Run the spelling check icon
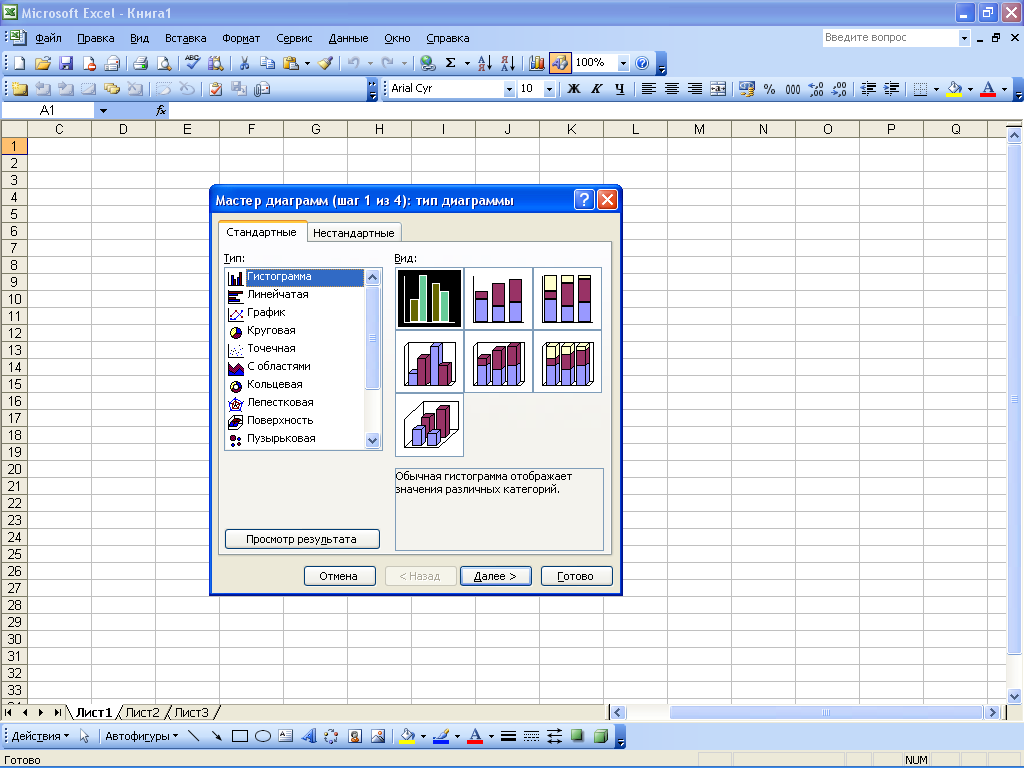This screenshot has width=1024, height=768. (192, 63)
